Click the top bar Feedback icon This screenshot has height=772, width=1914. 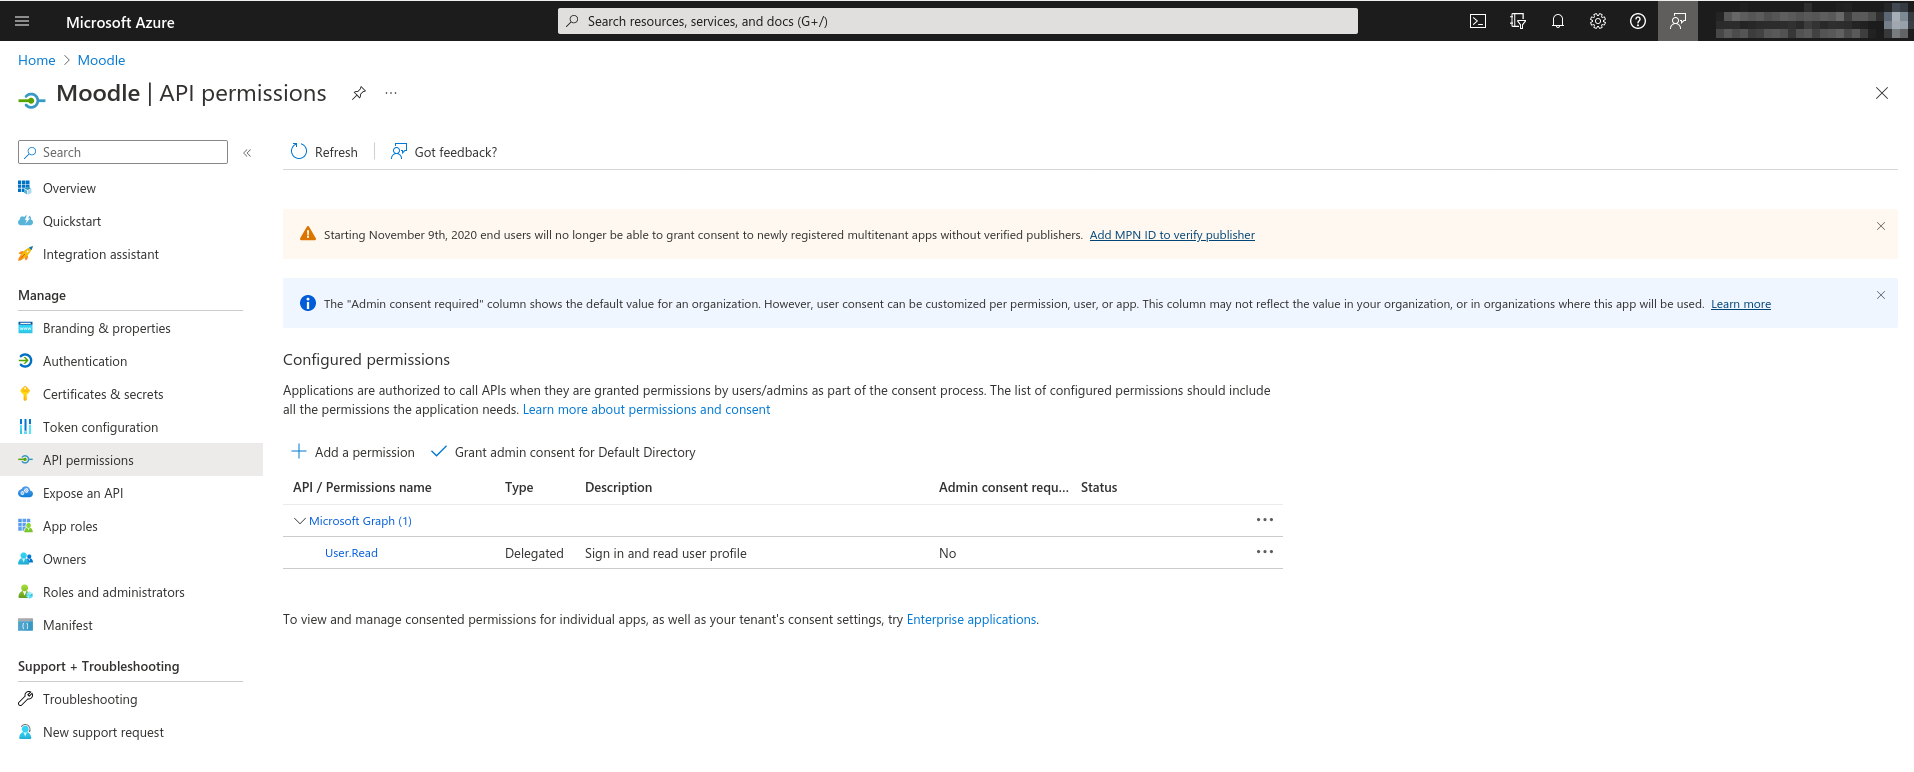coord(1678,21)
